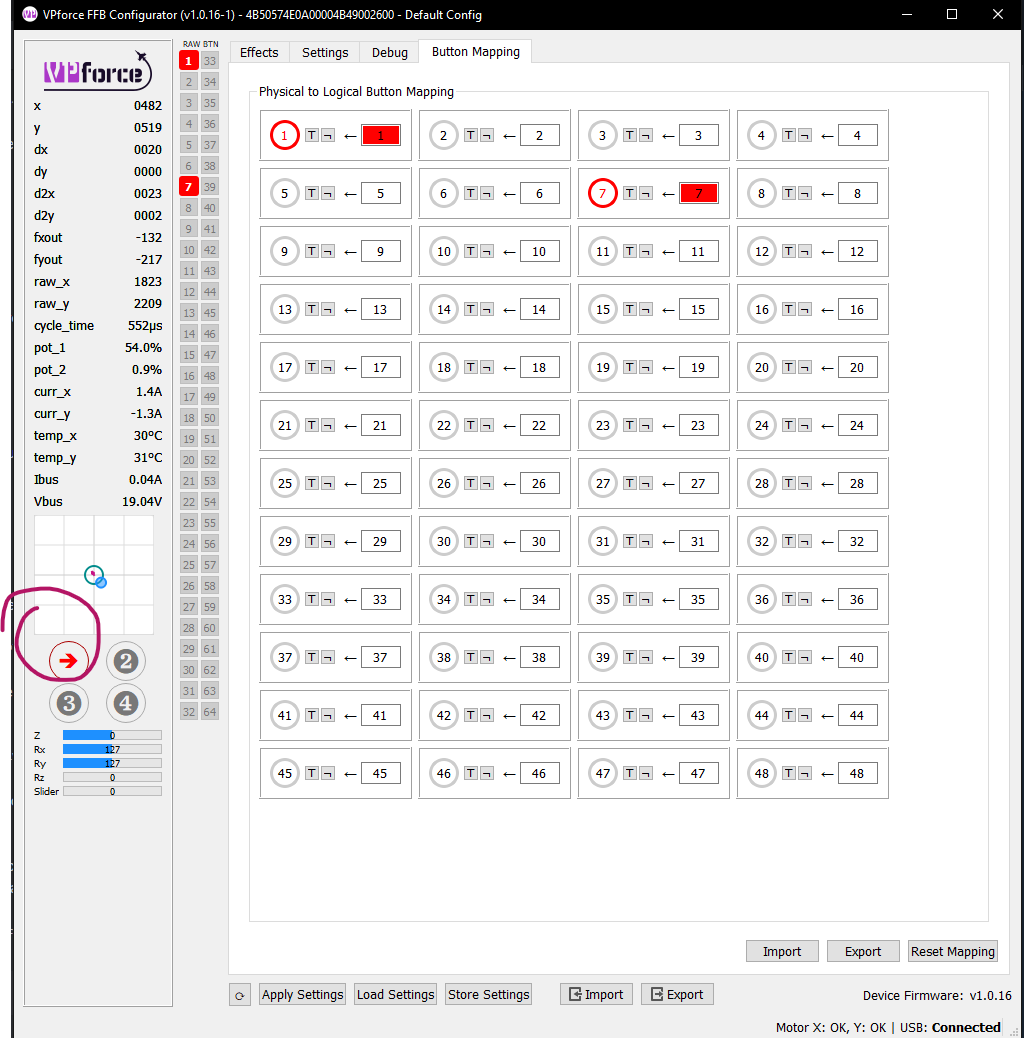Click the red arrow button 1 indicator

[x=68, y=661]
